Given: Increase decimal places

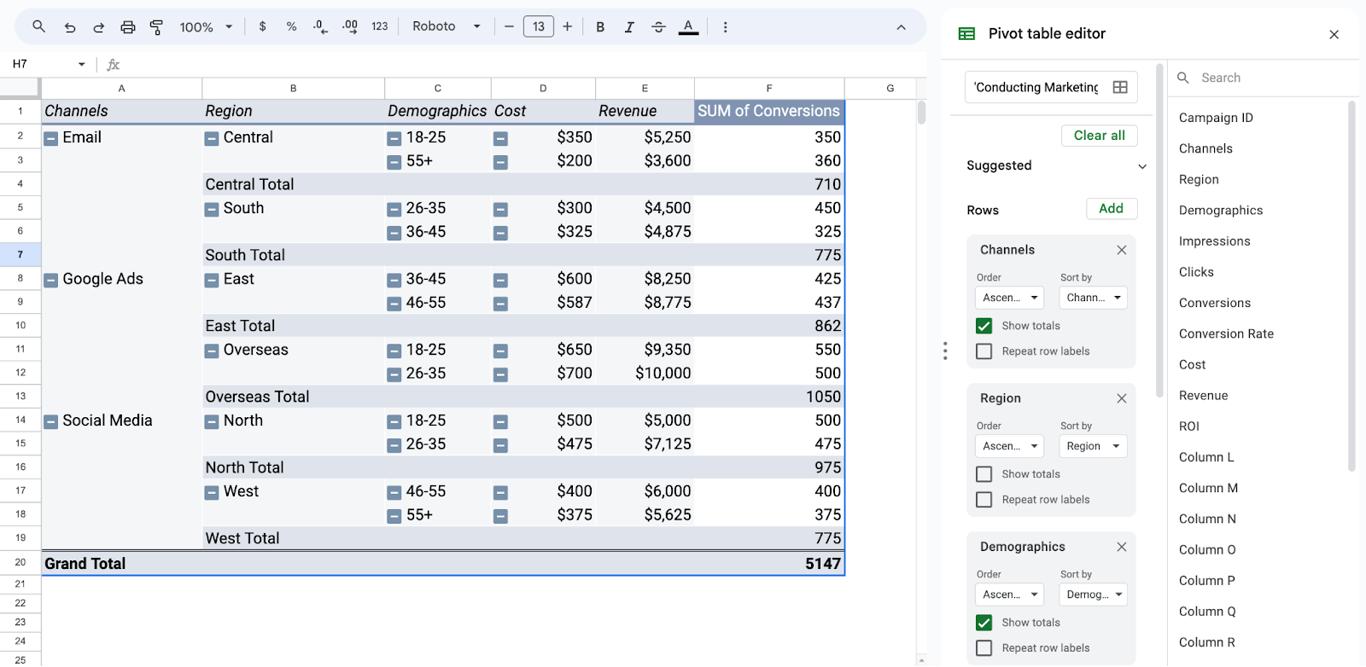Looking at the screenshot, I should [350, 27].
